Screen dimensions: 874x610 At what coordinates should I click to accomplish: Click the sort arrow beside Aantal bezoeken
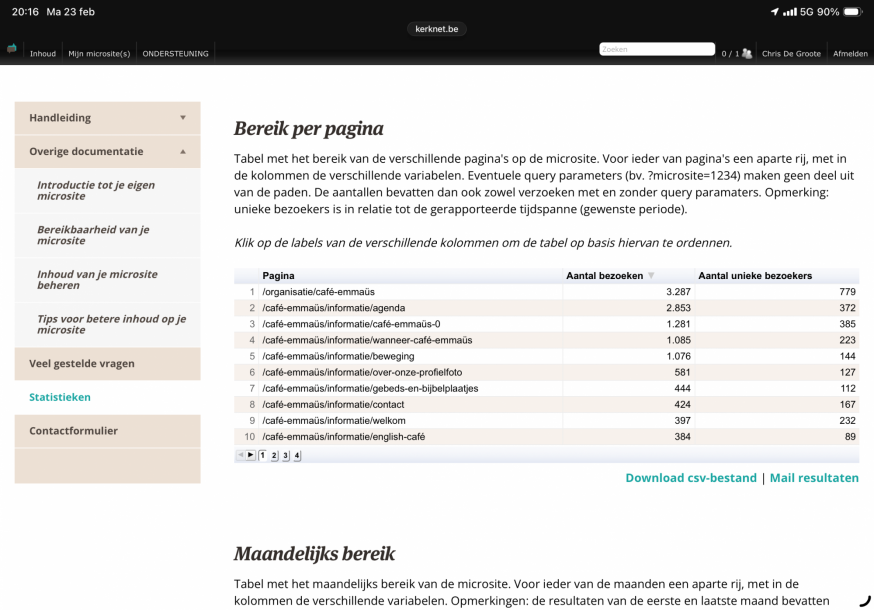(x=652, y=275)
